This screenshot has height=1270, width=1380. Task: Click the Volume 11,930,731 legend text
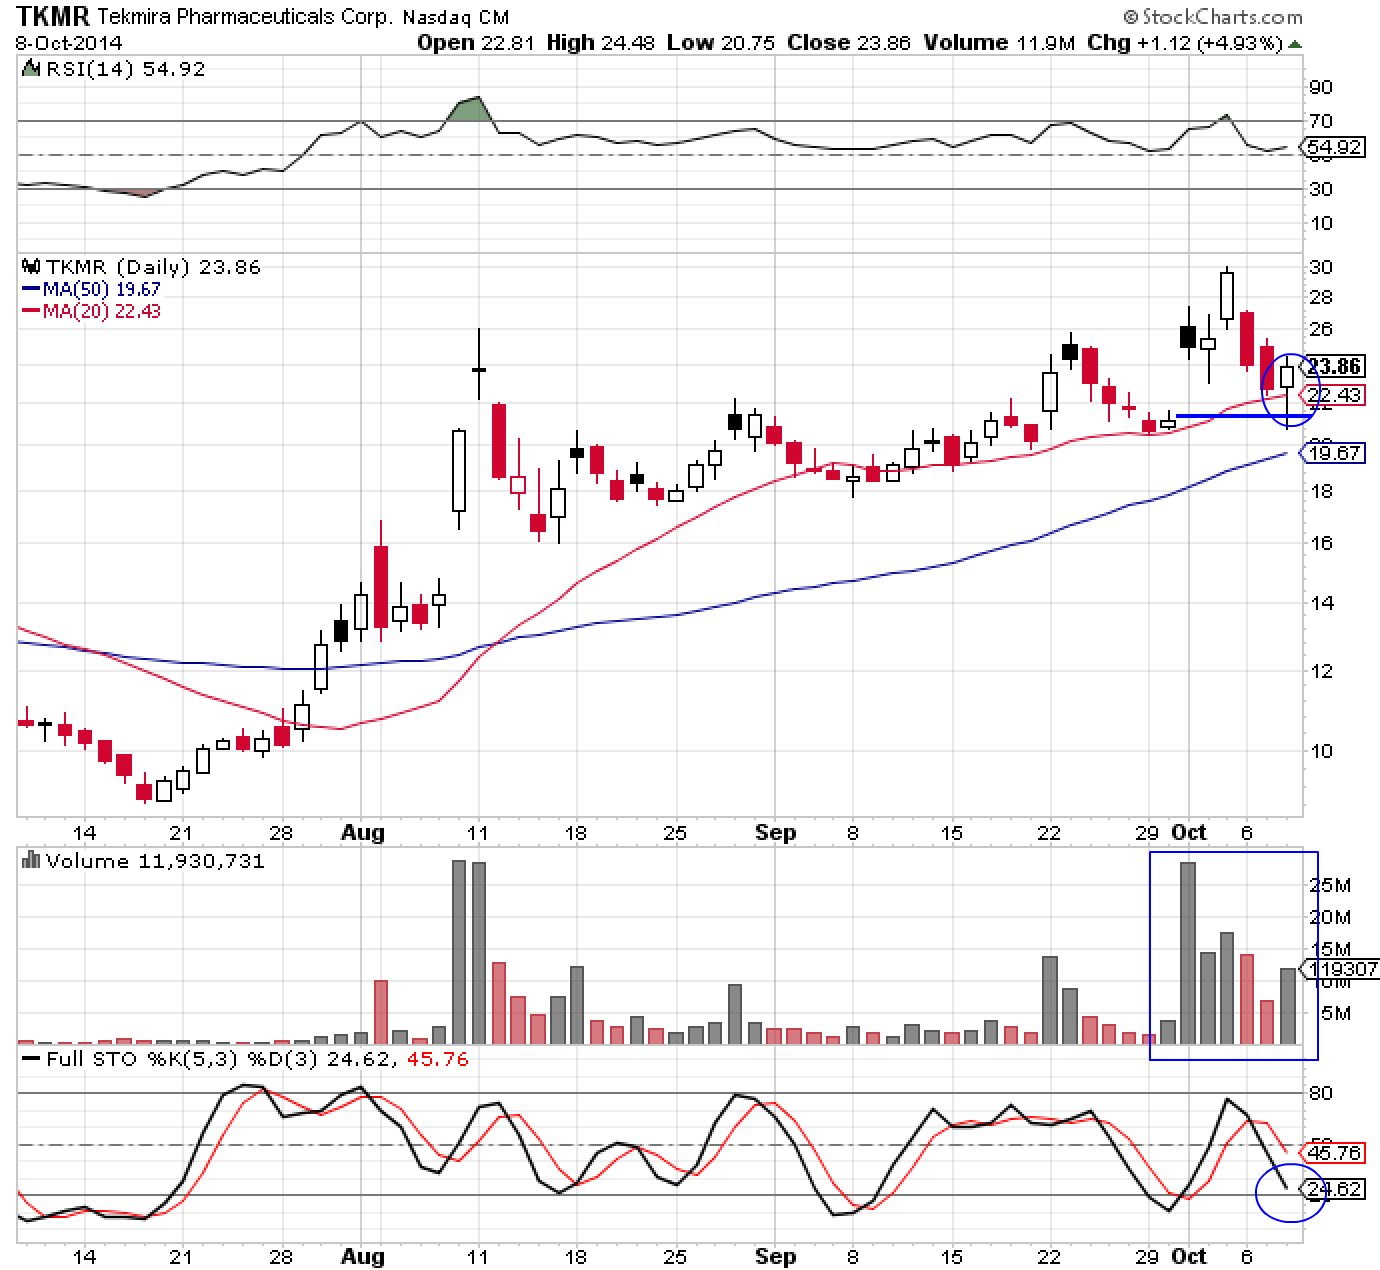point(155,861)
